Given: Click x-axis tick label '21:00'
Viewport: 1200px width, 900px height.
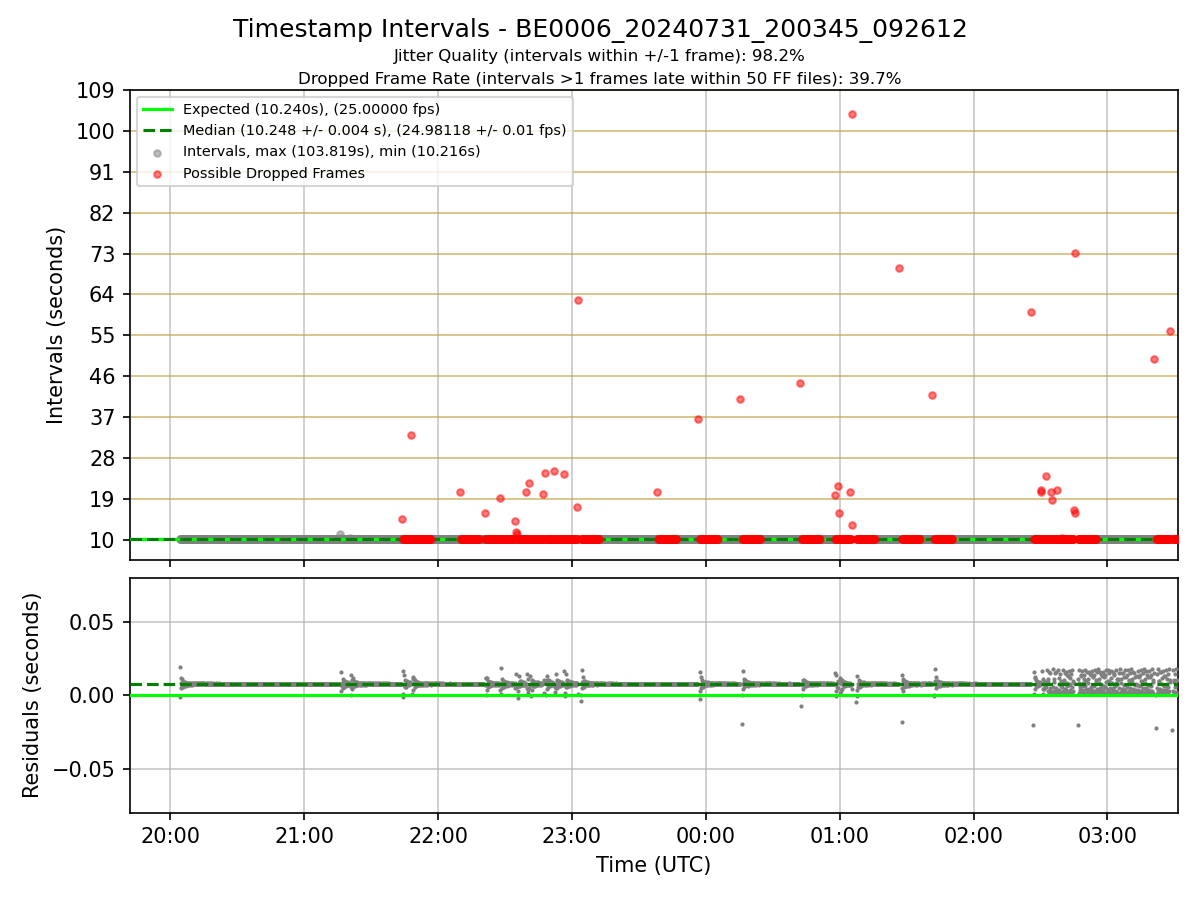Looking at the screenshot, I should [304, 835].
